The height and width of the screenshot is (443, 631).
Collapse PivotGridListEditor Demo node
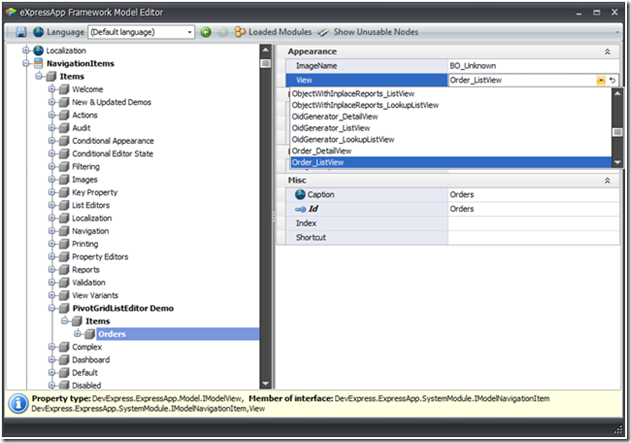[x=52, y=308]
